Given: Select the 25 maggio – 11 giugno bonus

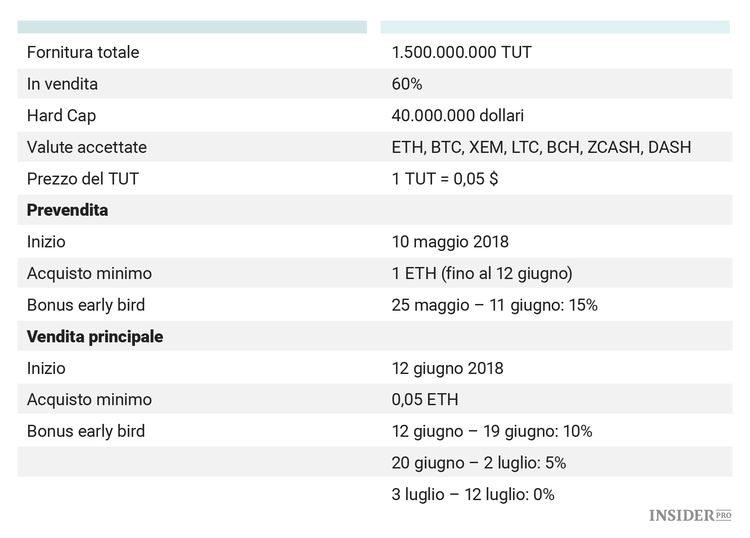Looking at the screenshot, I should (x=494, y=305).
